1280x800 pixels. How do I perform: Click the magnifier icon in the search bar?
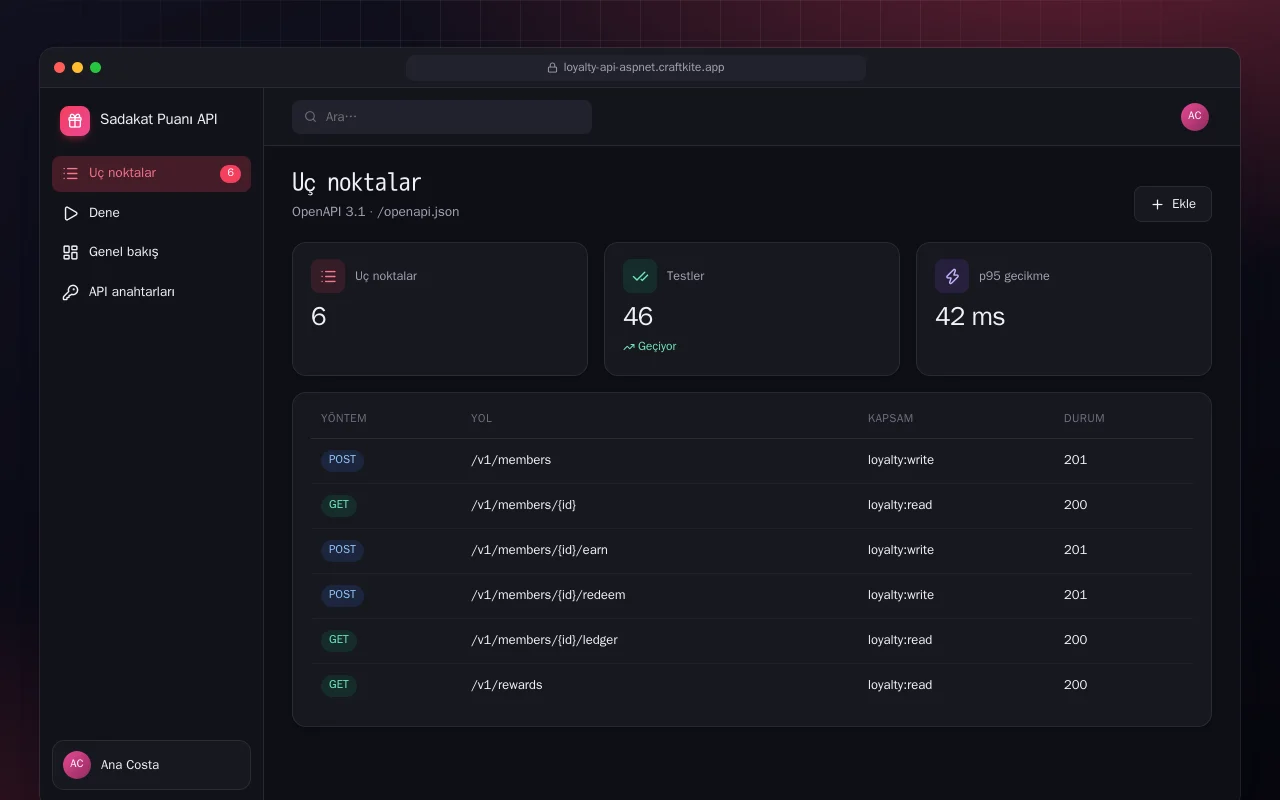click(x=311, y=117)
